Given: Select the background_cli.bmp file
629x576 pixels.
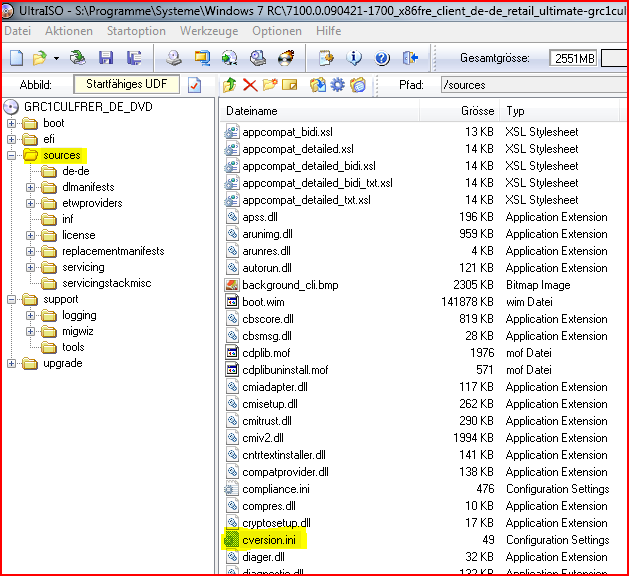Looking at the screenshot, I should [290, 285].
